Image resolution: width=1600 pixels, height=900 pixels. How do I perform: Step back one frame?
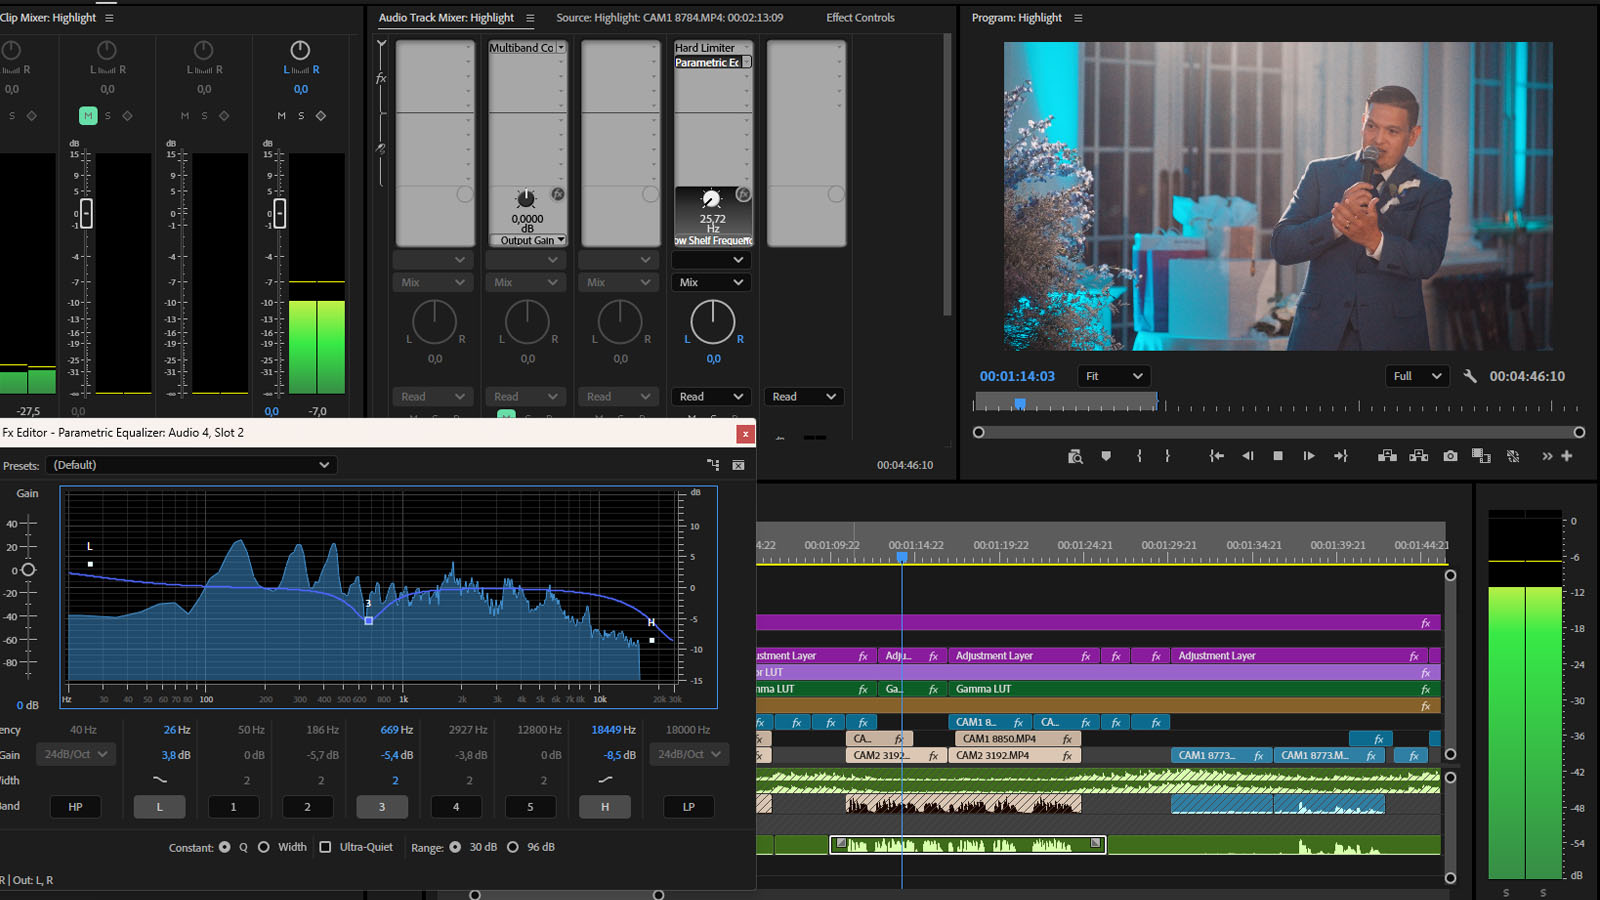pos(1248,456)
